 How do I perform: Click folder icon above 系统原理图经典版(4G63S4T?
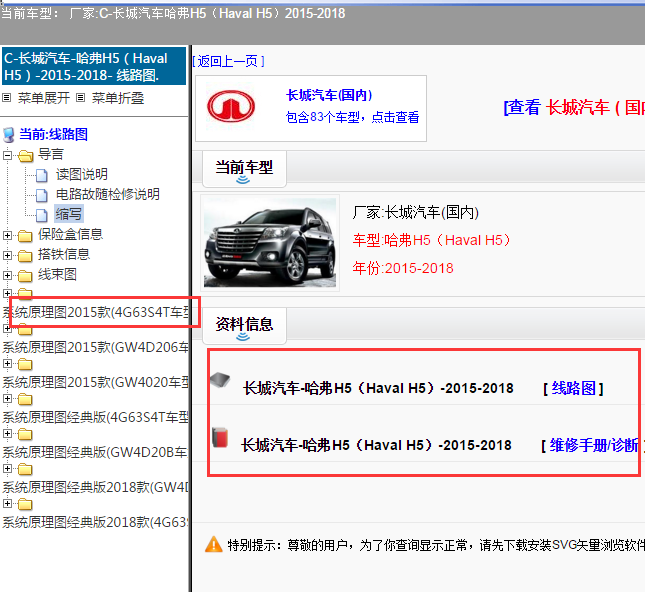(x=25, y=399)
